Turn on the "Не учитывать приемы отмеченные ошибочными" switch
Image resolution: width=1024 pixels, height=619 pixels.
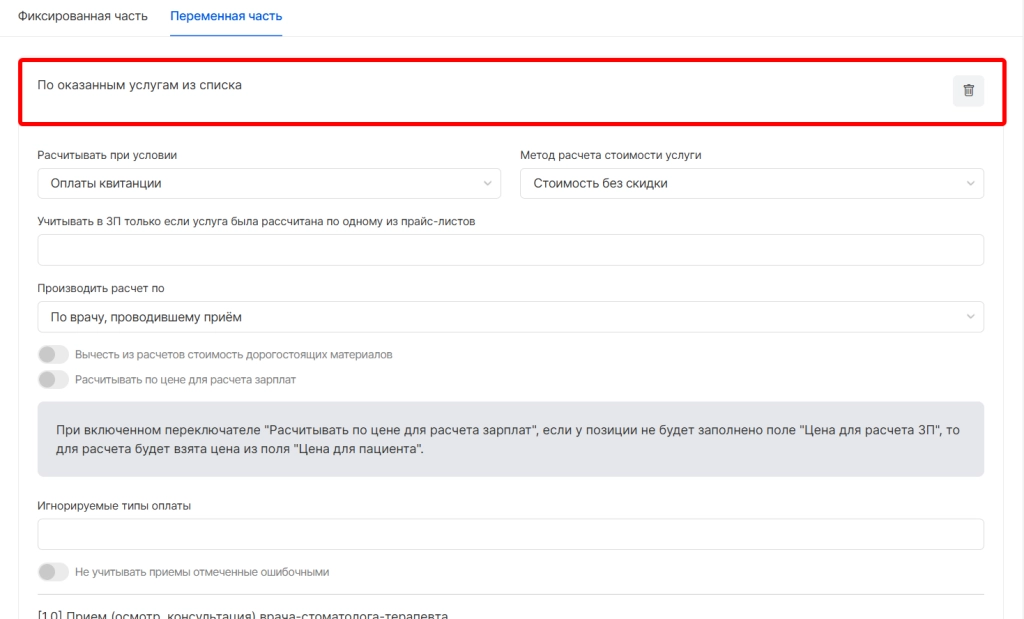[53, 572]
